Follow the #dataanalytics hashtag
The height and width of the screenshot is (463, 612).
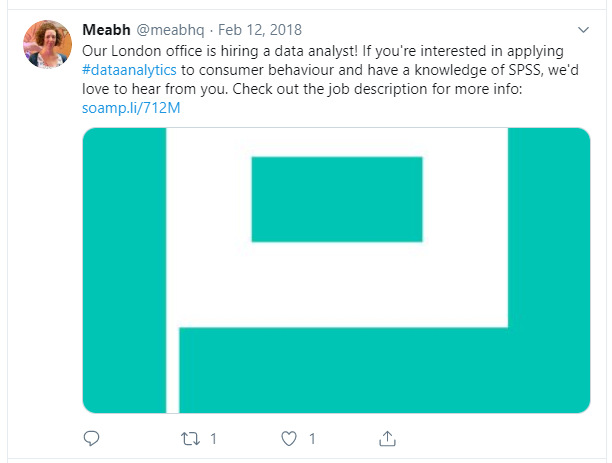(129, 72)
